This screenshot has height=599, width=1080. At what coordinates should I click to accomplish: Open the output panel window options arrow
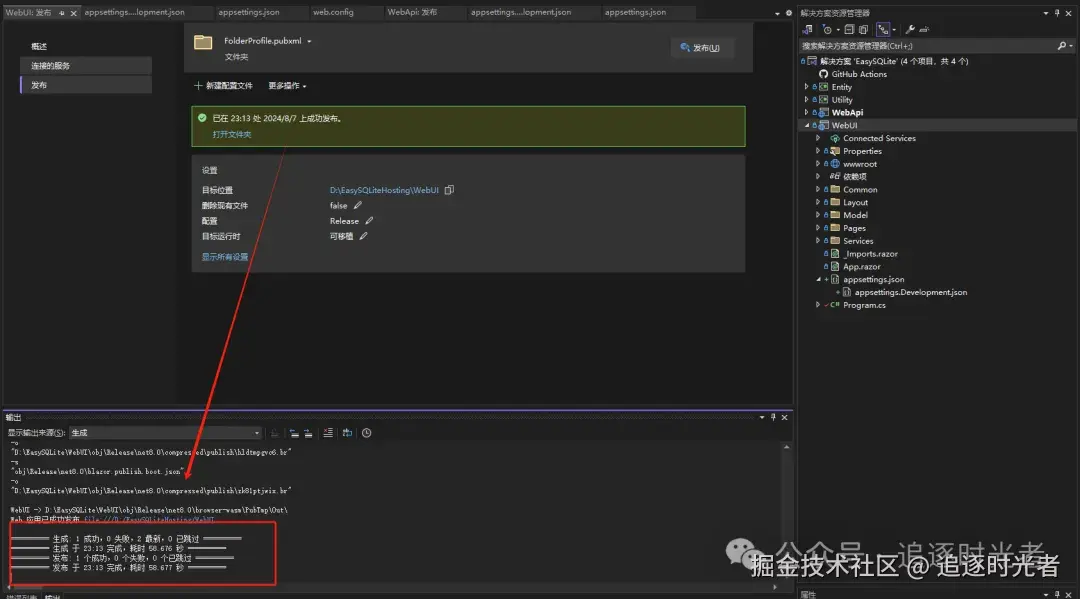click(762, 417)
